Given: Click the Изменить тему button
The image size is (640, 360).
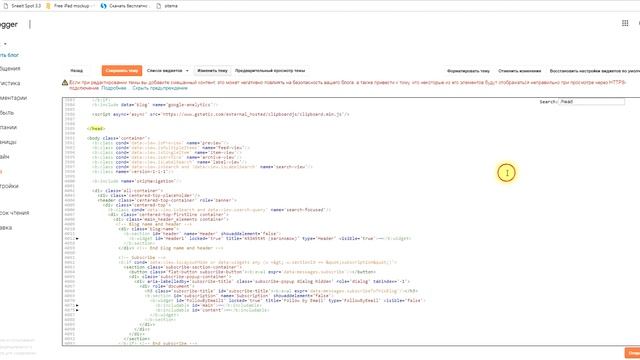Looking at the screenshot, I should (x=212, y=71).
